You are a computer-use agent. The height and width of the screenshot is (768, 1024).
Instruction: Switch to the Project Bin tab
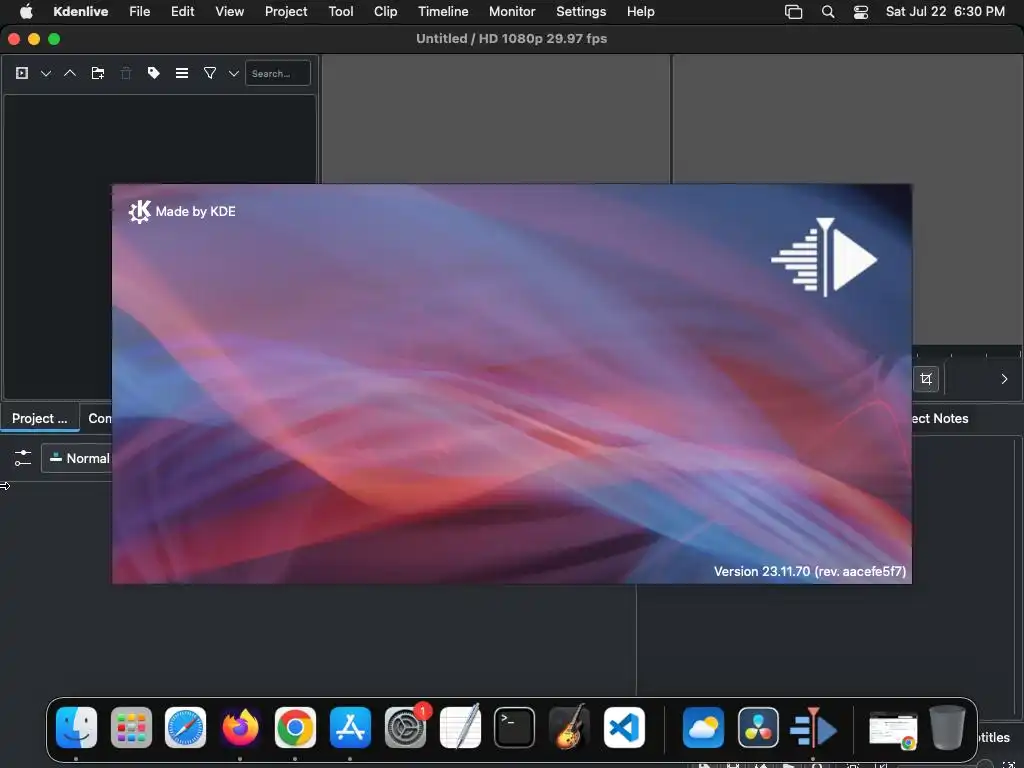coord(39,419)
